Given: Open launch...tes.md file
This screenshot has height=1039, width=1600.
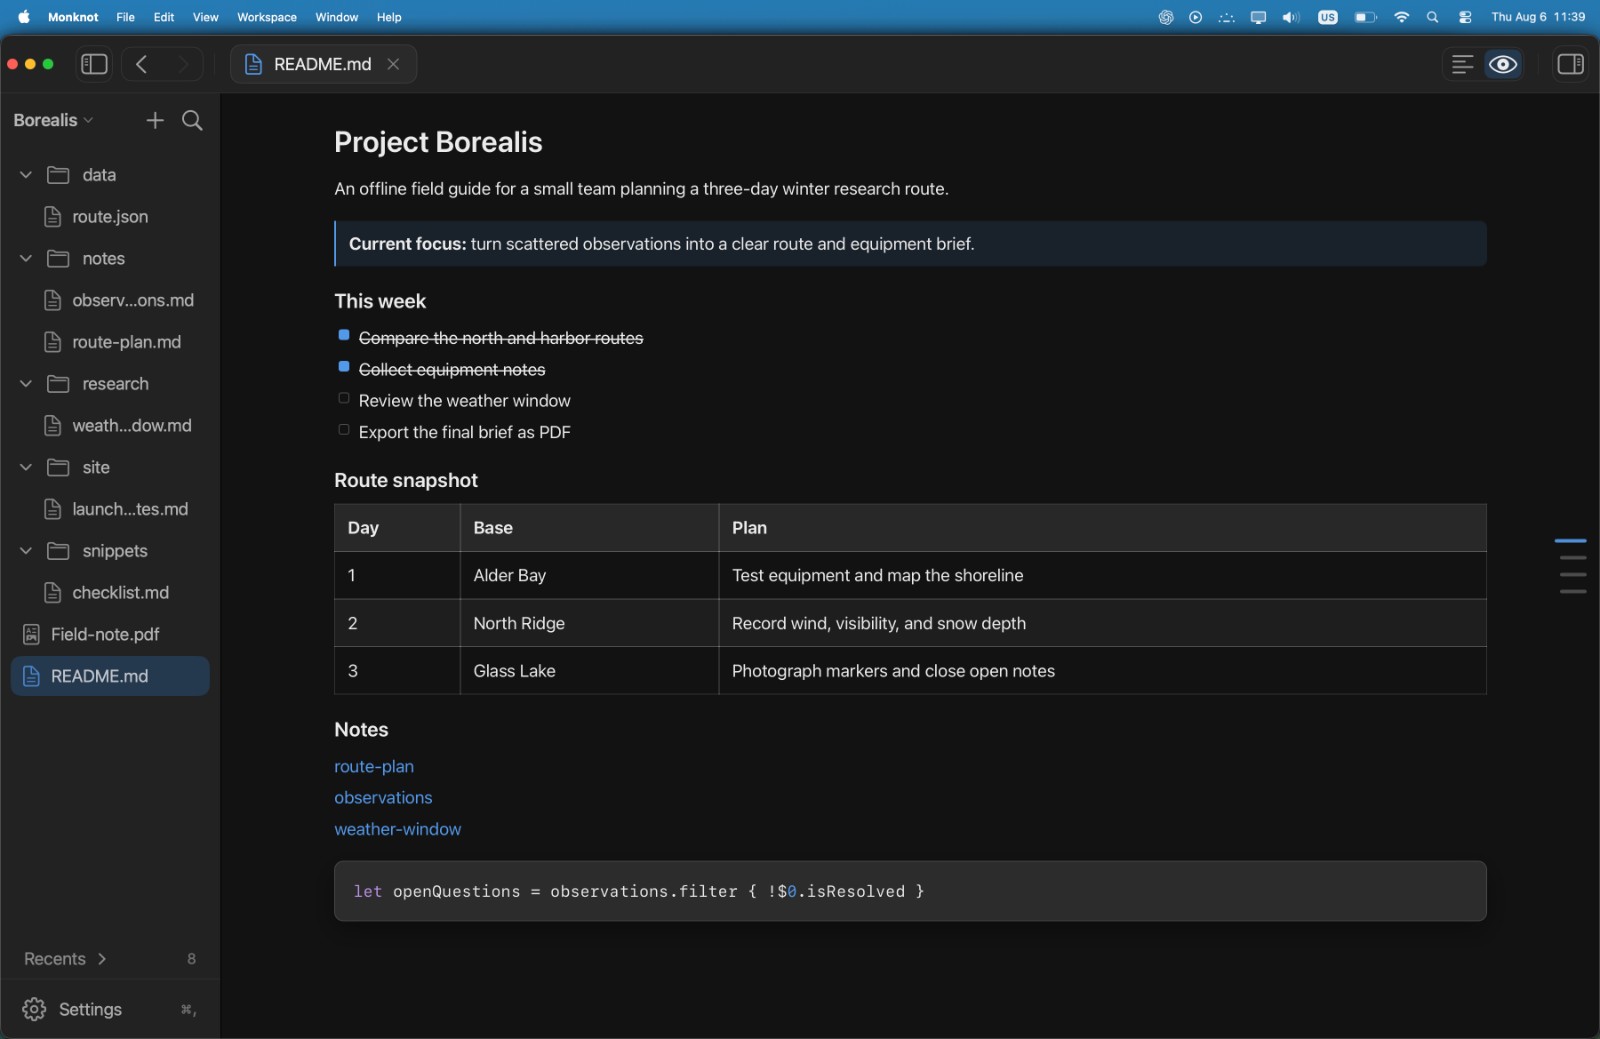Looking at the screenshot, I should tap(110, 509).
